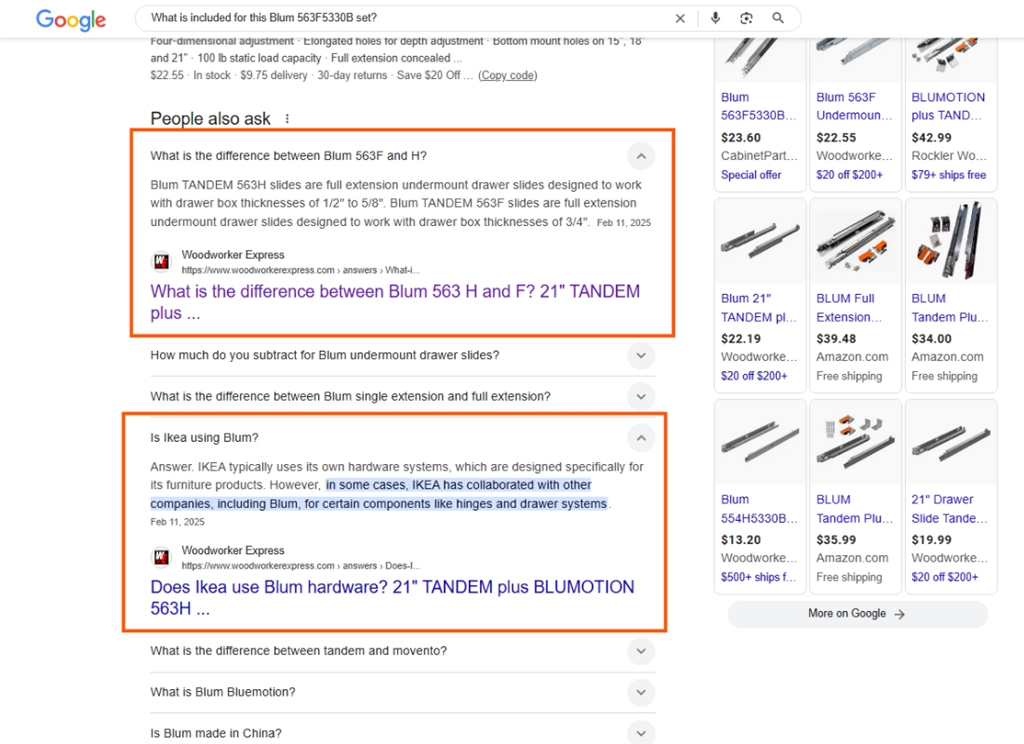The image size is (1024, 744).
Task: Click the Blum 21" TANDEM product thumbnail
Action: click(x=760, y=241)
